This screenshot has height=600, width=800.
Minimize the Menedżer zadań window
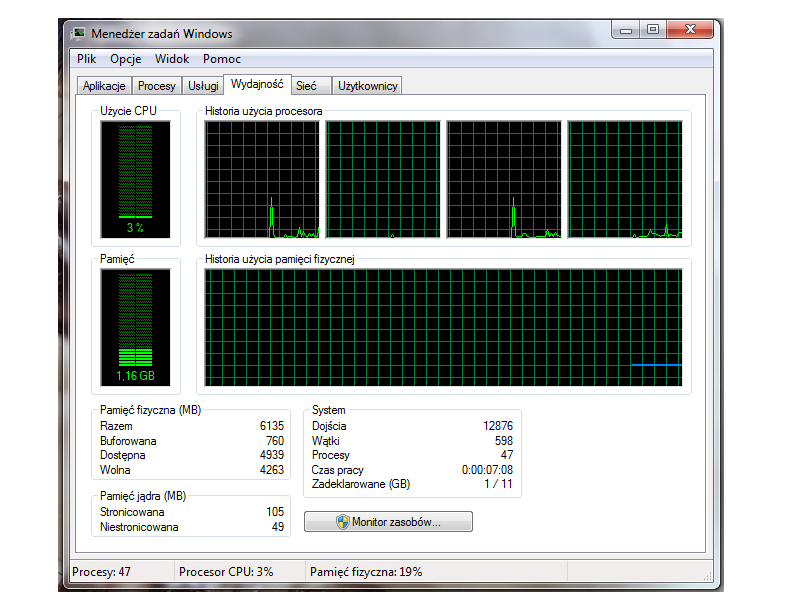point(626,30)
